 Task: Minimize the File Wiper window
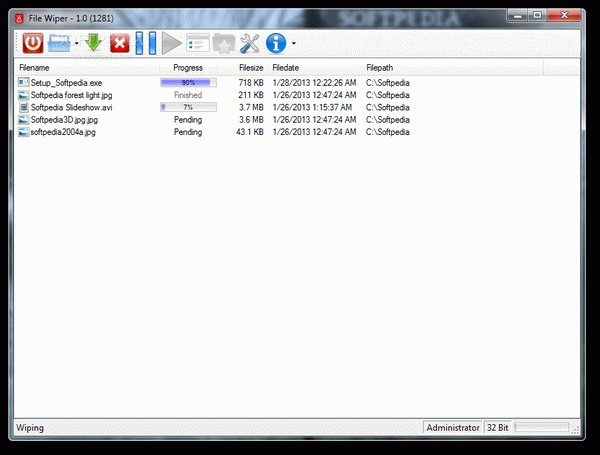click(x=518, y=16)
